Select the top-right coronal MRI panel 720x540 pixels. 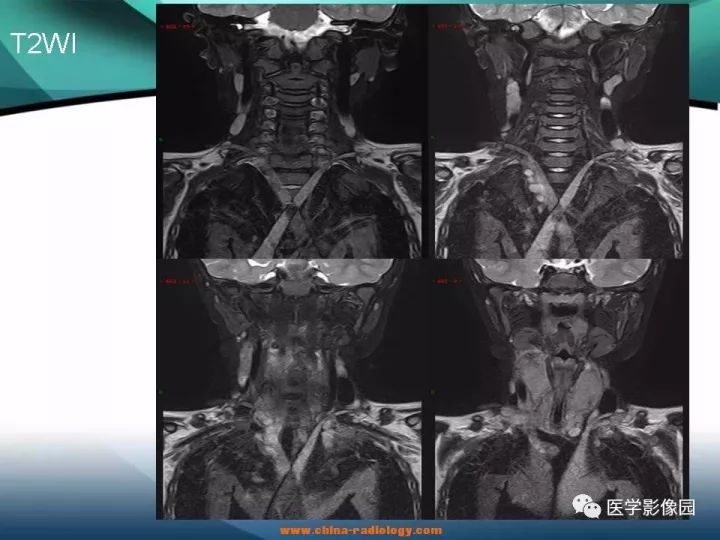pos(558,131)
